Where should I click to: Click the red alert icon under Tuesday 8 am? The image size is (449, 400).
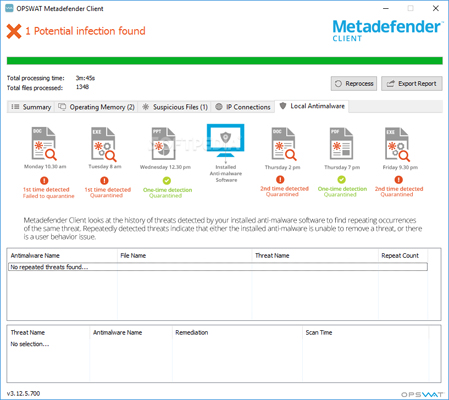click(104, 180)
